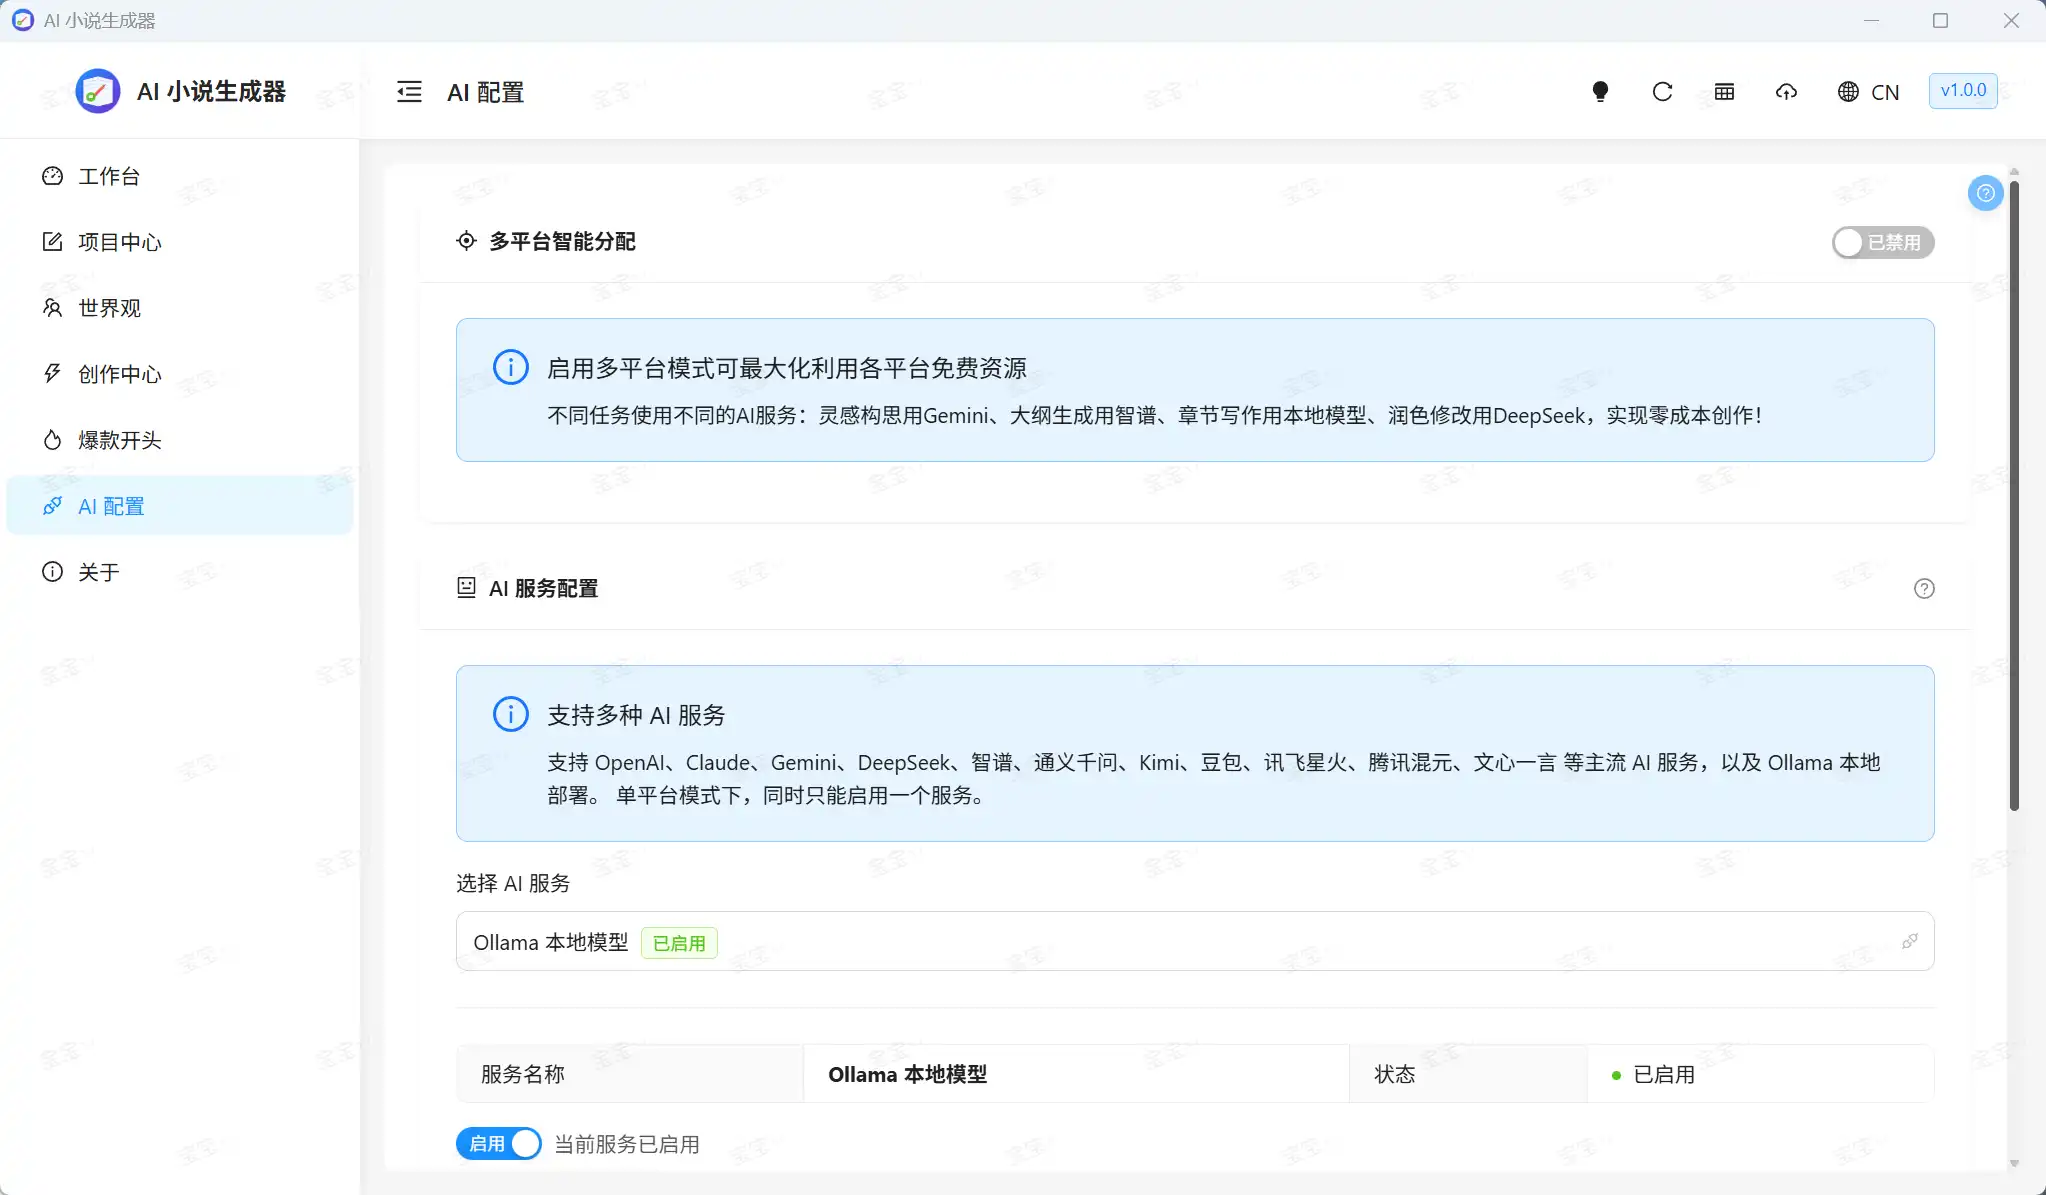Screen dimensions: 2046x1195
Task: Open the help icon next to AI 服务配置
Action: (x=1924, y=589)
